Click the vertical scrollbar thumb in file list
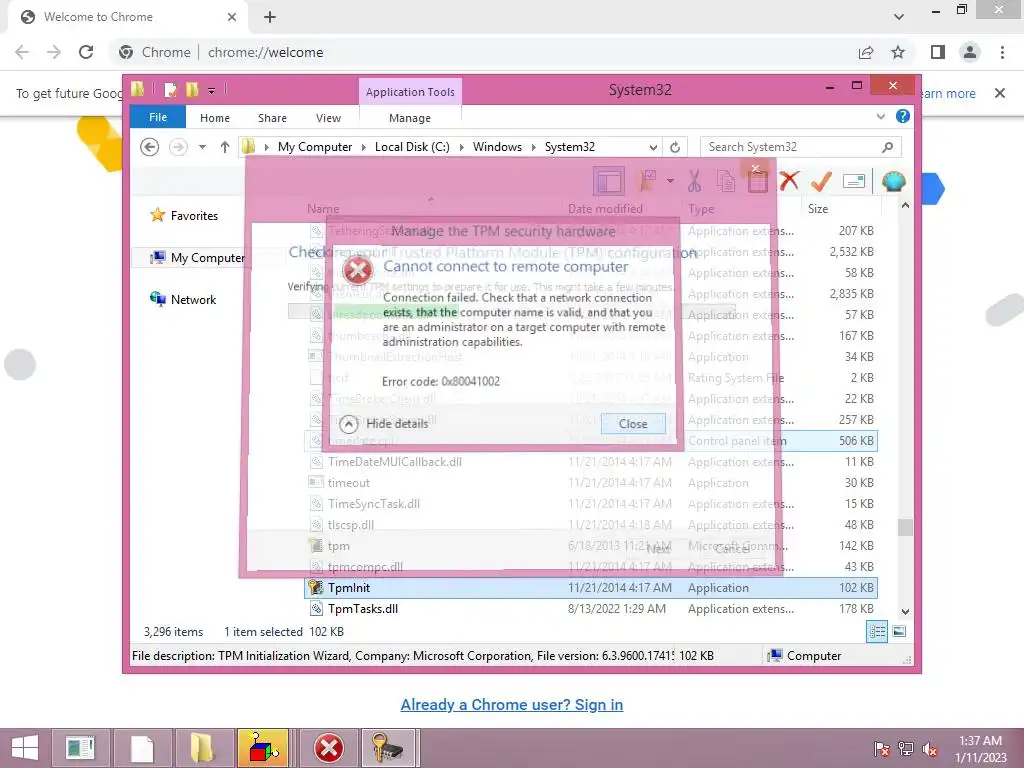This screenshot has height=768, width=1024. coord(905,527)
